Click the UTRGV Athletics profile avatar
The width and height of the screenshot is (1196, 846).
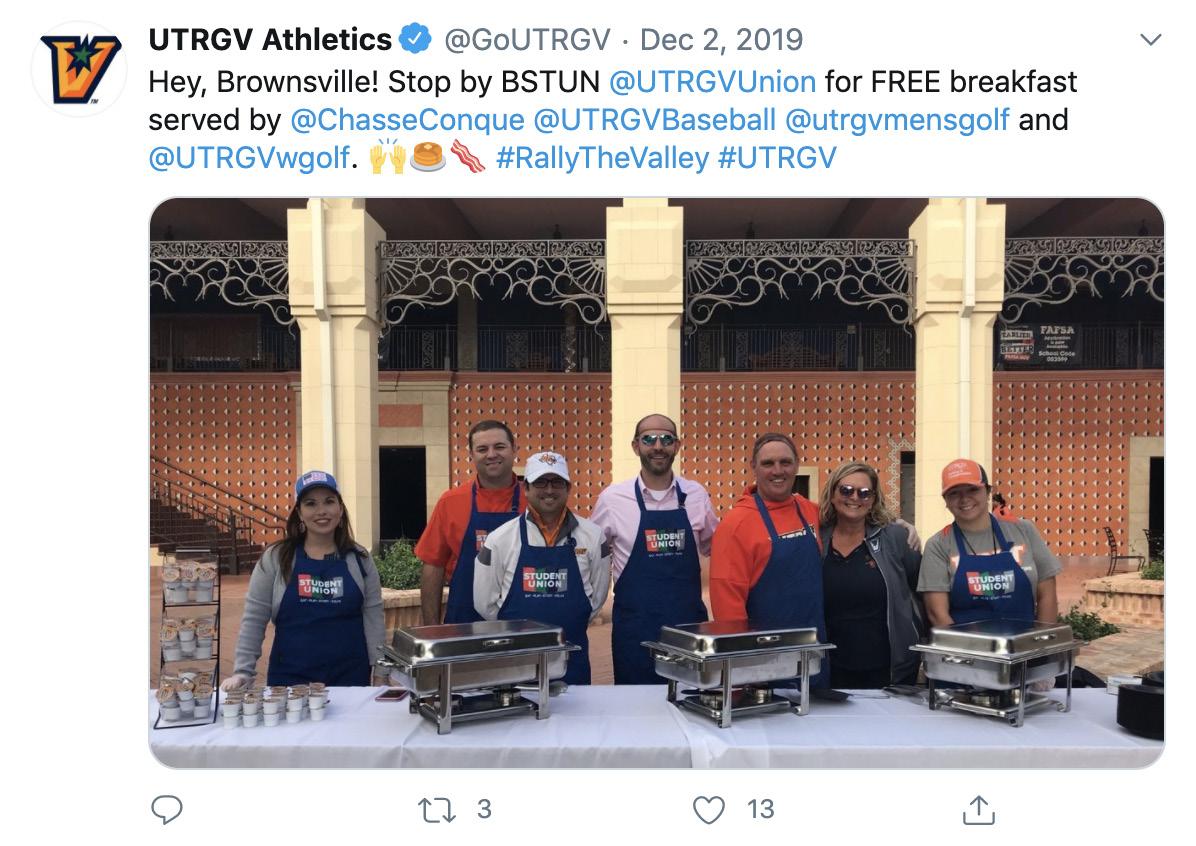[79, 69]
